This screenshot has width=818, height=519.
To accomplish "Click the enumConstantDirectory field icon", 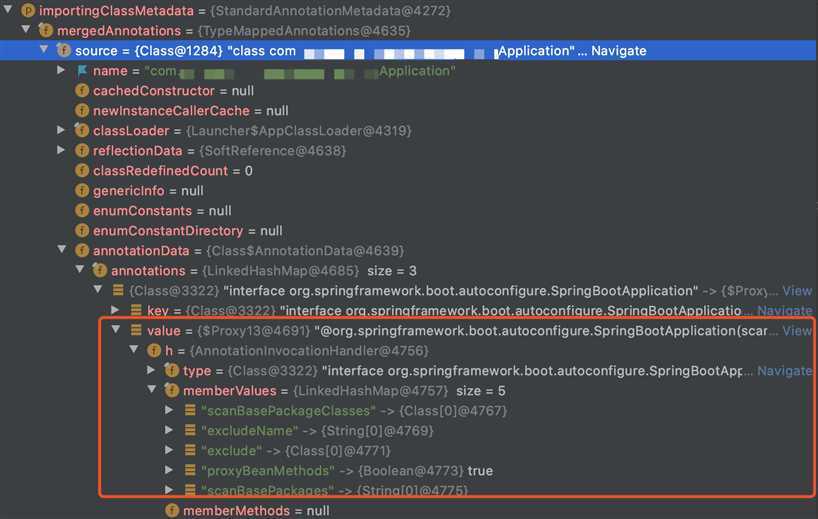I will point(82,230).
